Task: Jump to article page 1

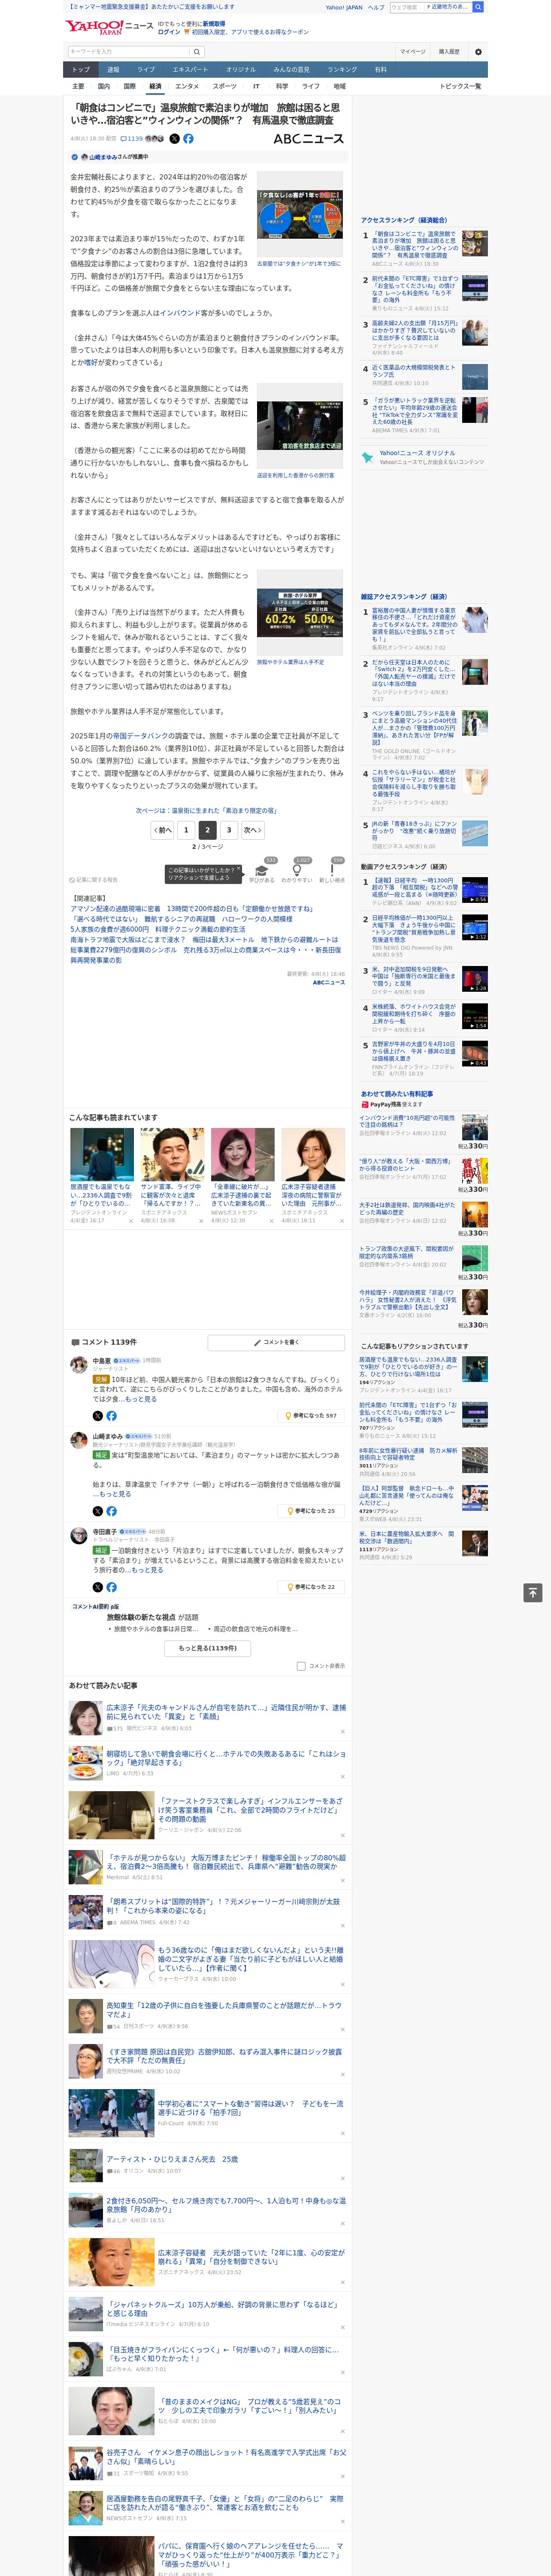Action: (x=186, y=830)
